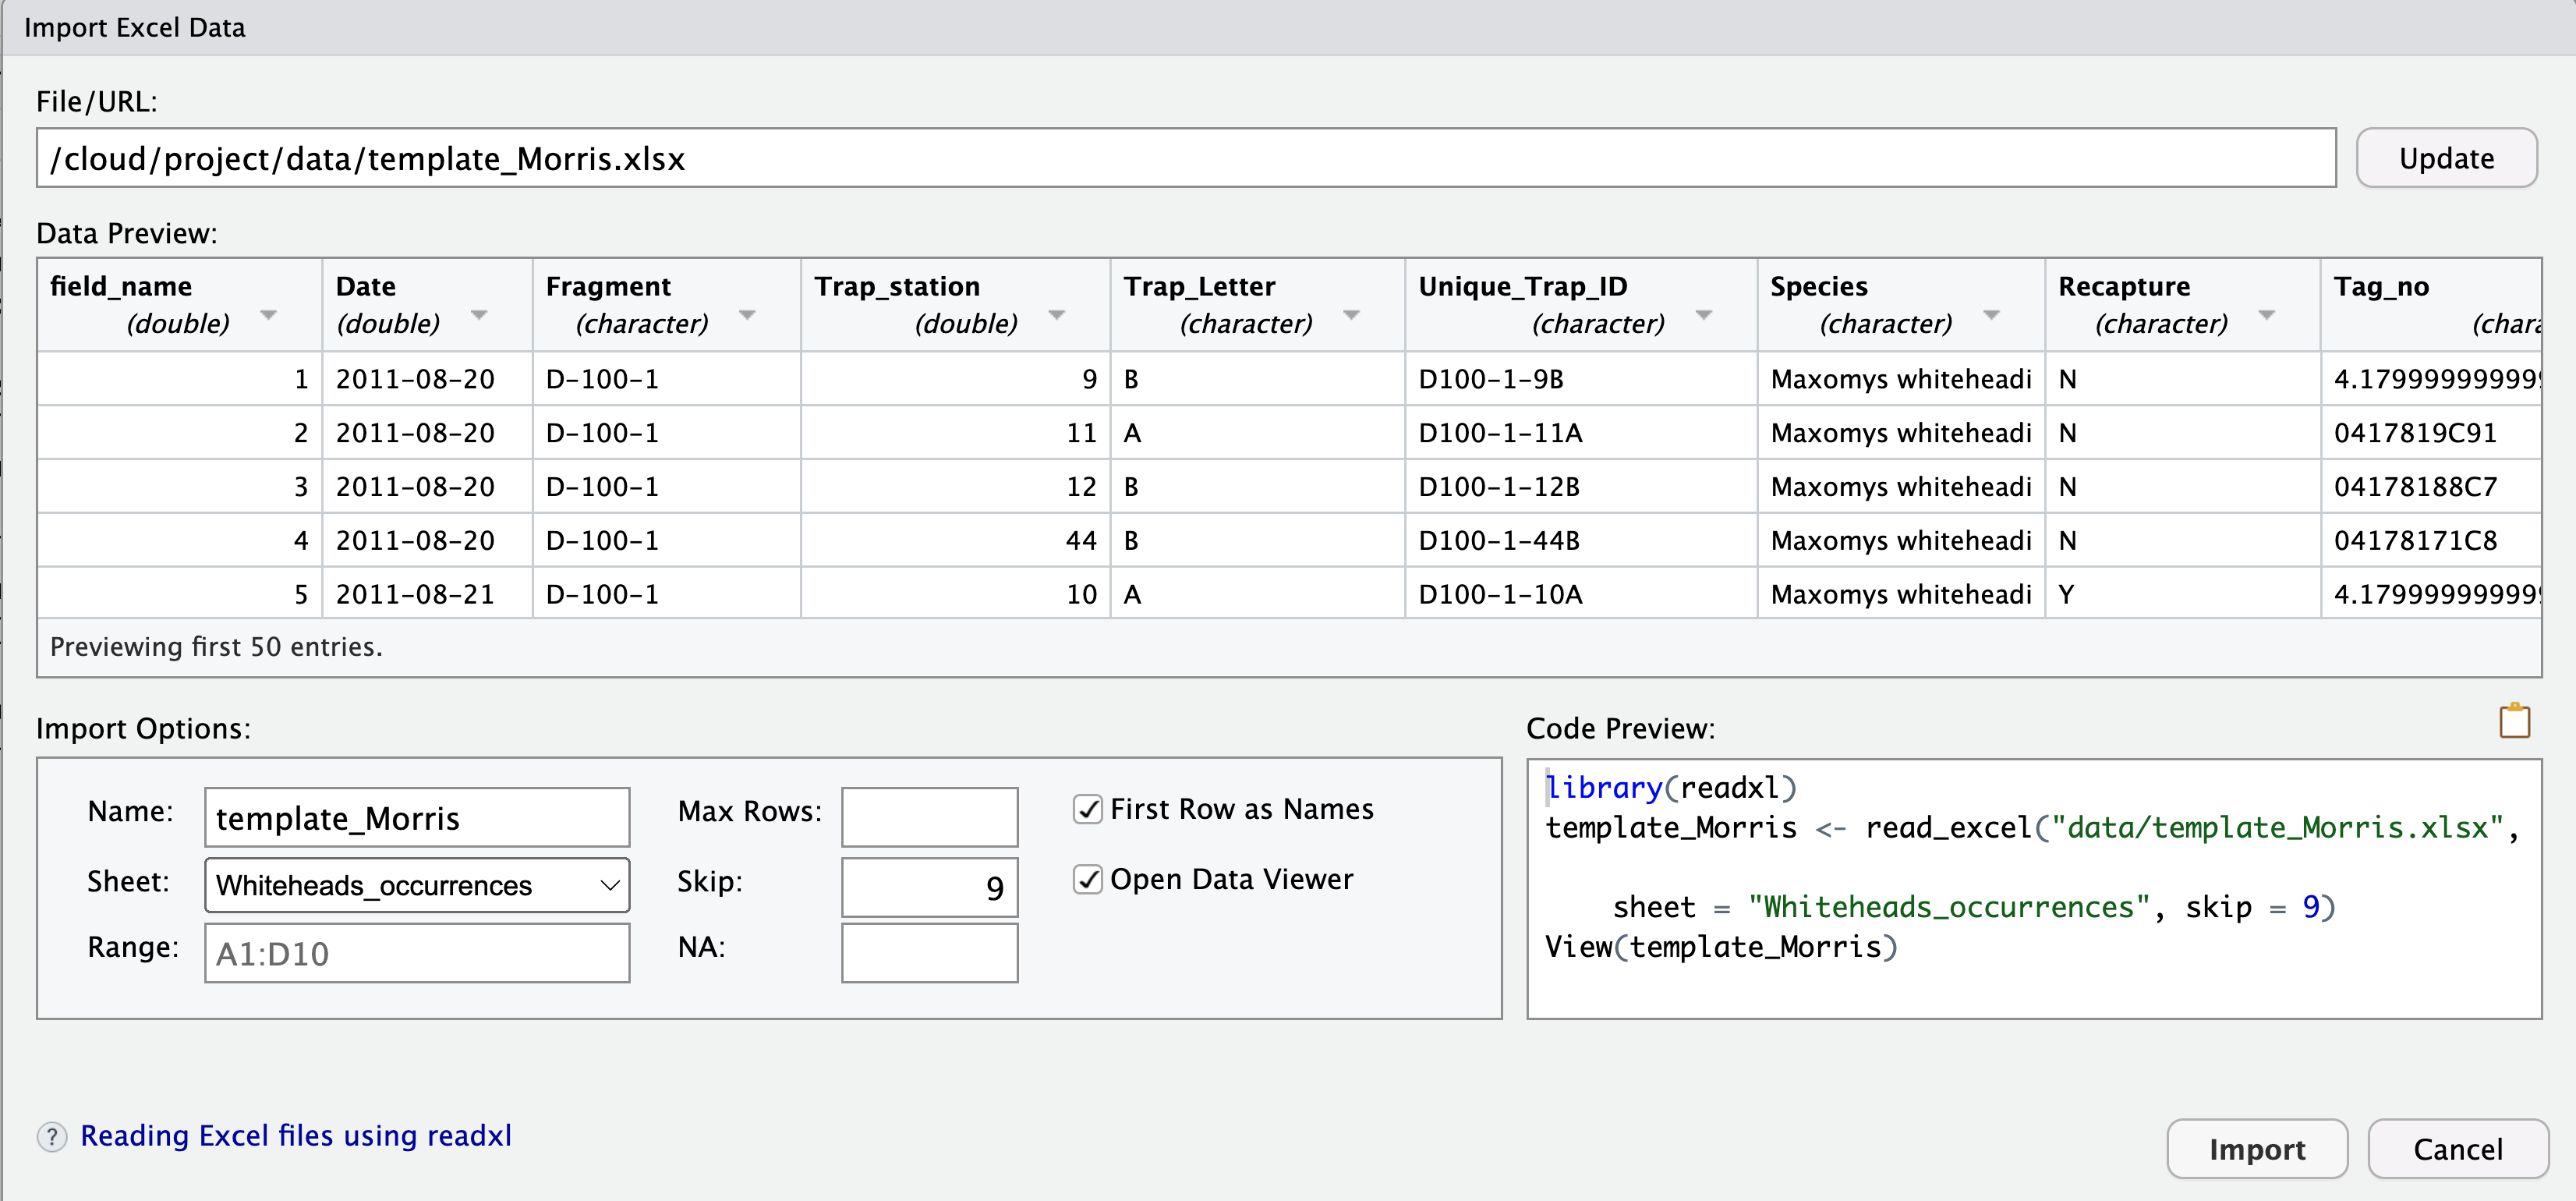Open the Recapture column type dropdown arrow

click(2267, 315)
